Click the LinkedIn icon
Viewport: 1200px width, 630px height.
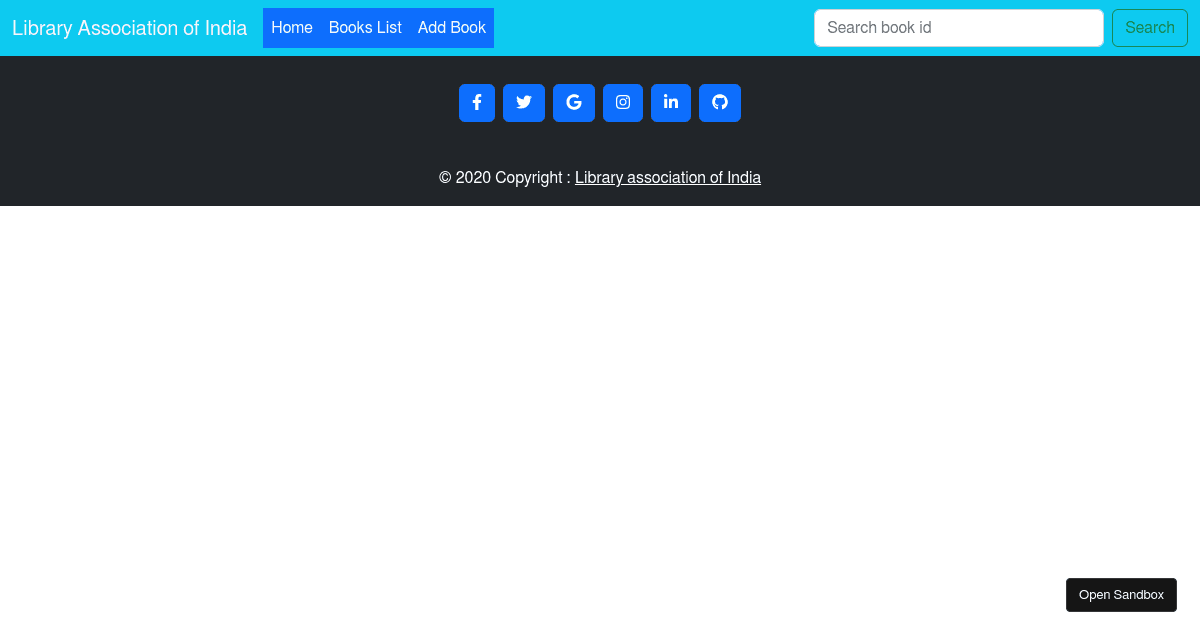[671, 102]
